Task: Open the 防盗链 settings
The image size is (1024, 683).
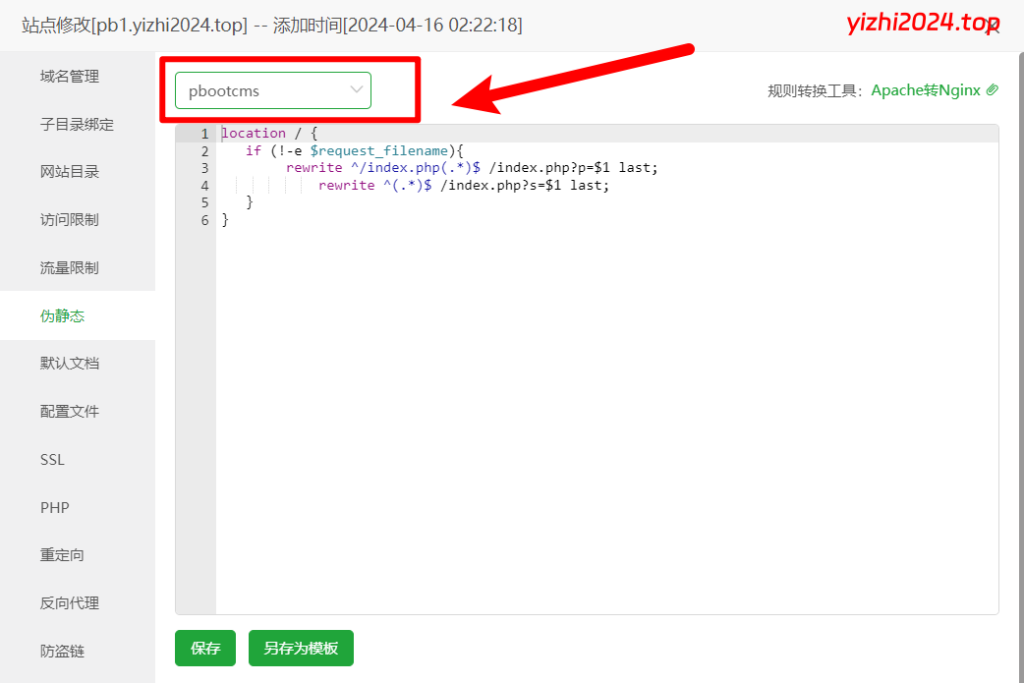Action: click(63, 651)
